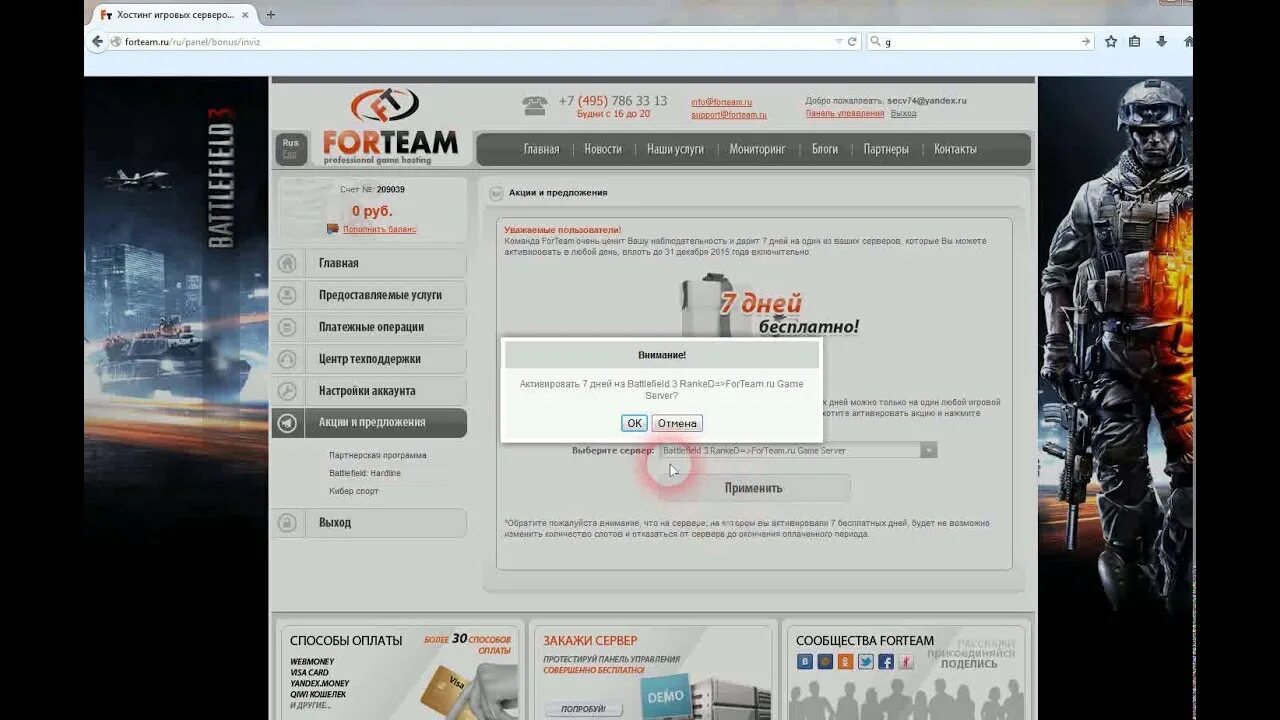Image resolution: width=1280 pixels, height=720 pixels.
Task: Open the Facebook community icon
Action: 886,661
